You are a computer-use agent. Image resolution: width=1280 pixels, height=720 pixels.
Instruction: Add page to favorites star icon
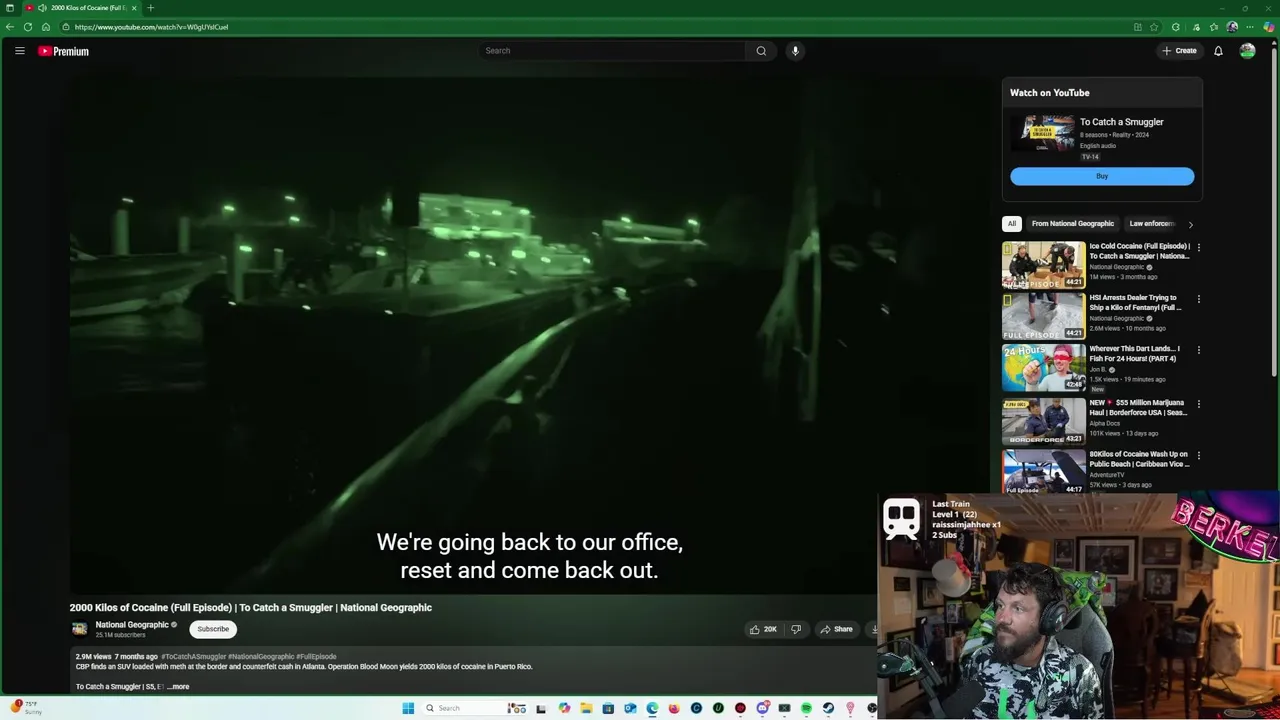(x=1154, y=27)
